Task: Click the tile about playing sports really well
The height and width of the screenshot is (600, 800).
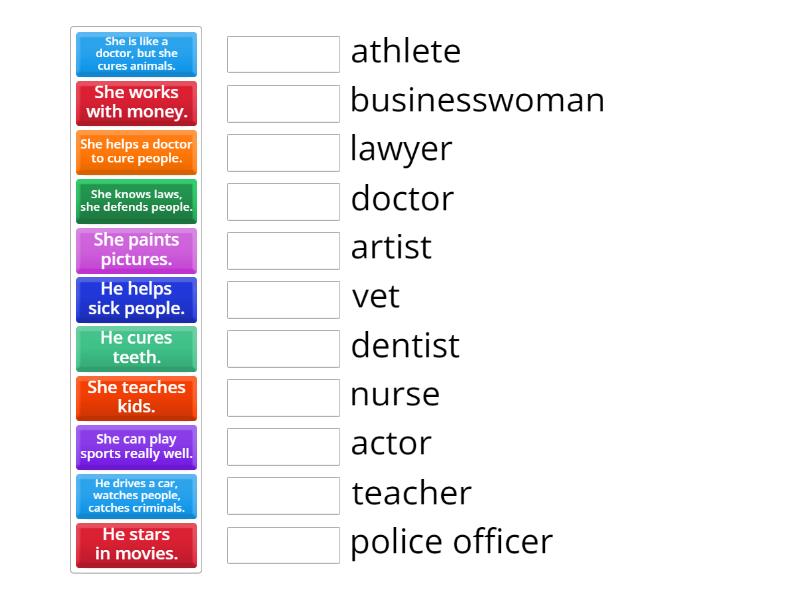Action: 136,447
